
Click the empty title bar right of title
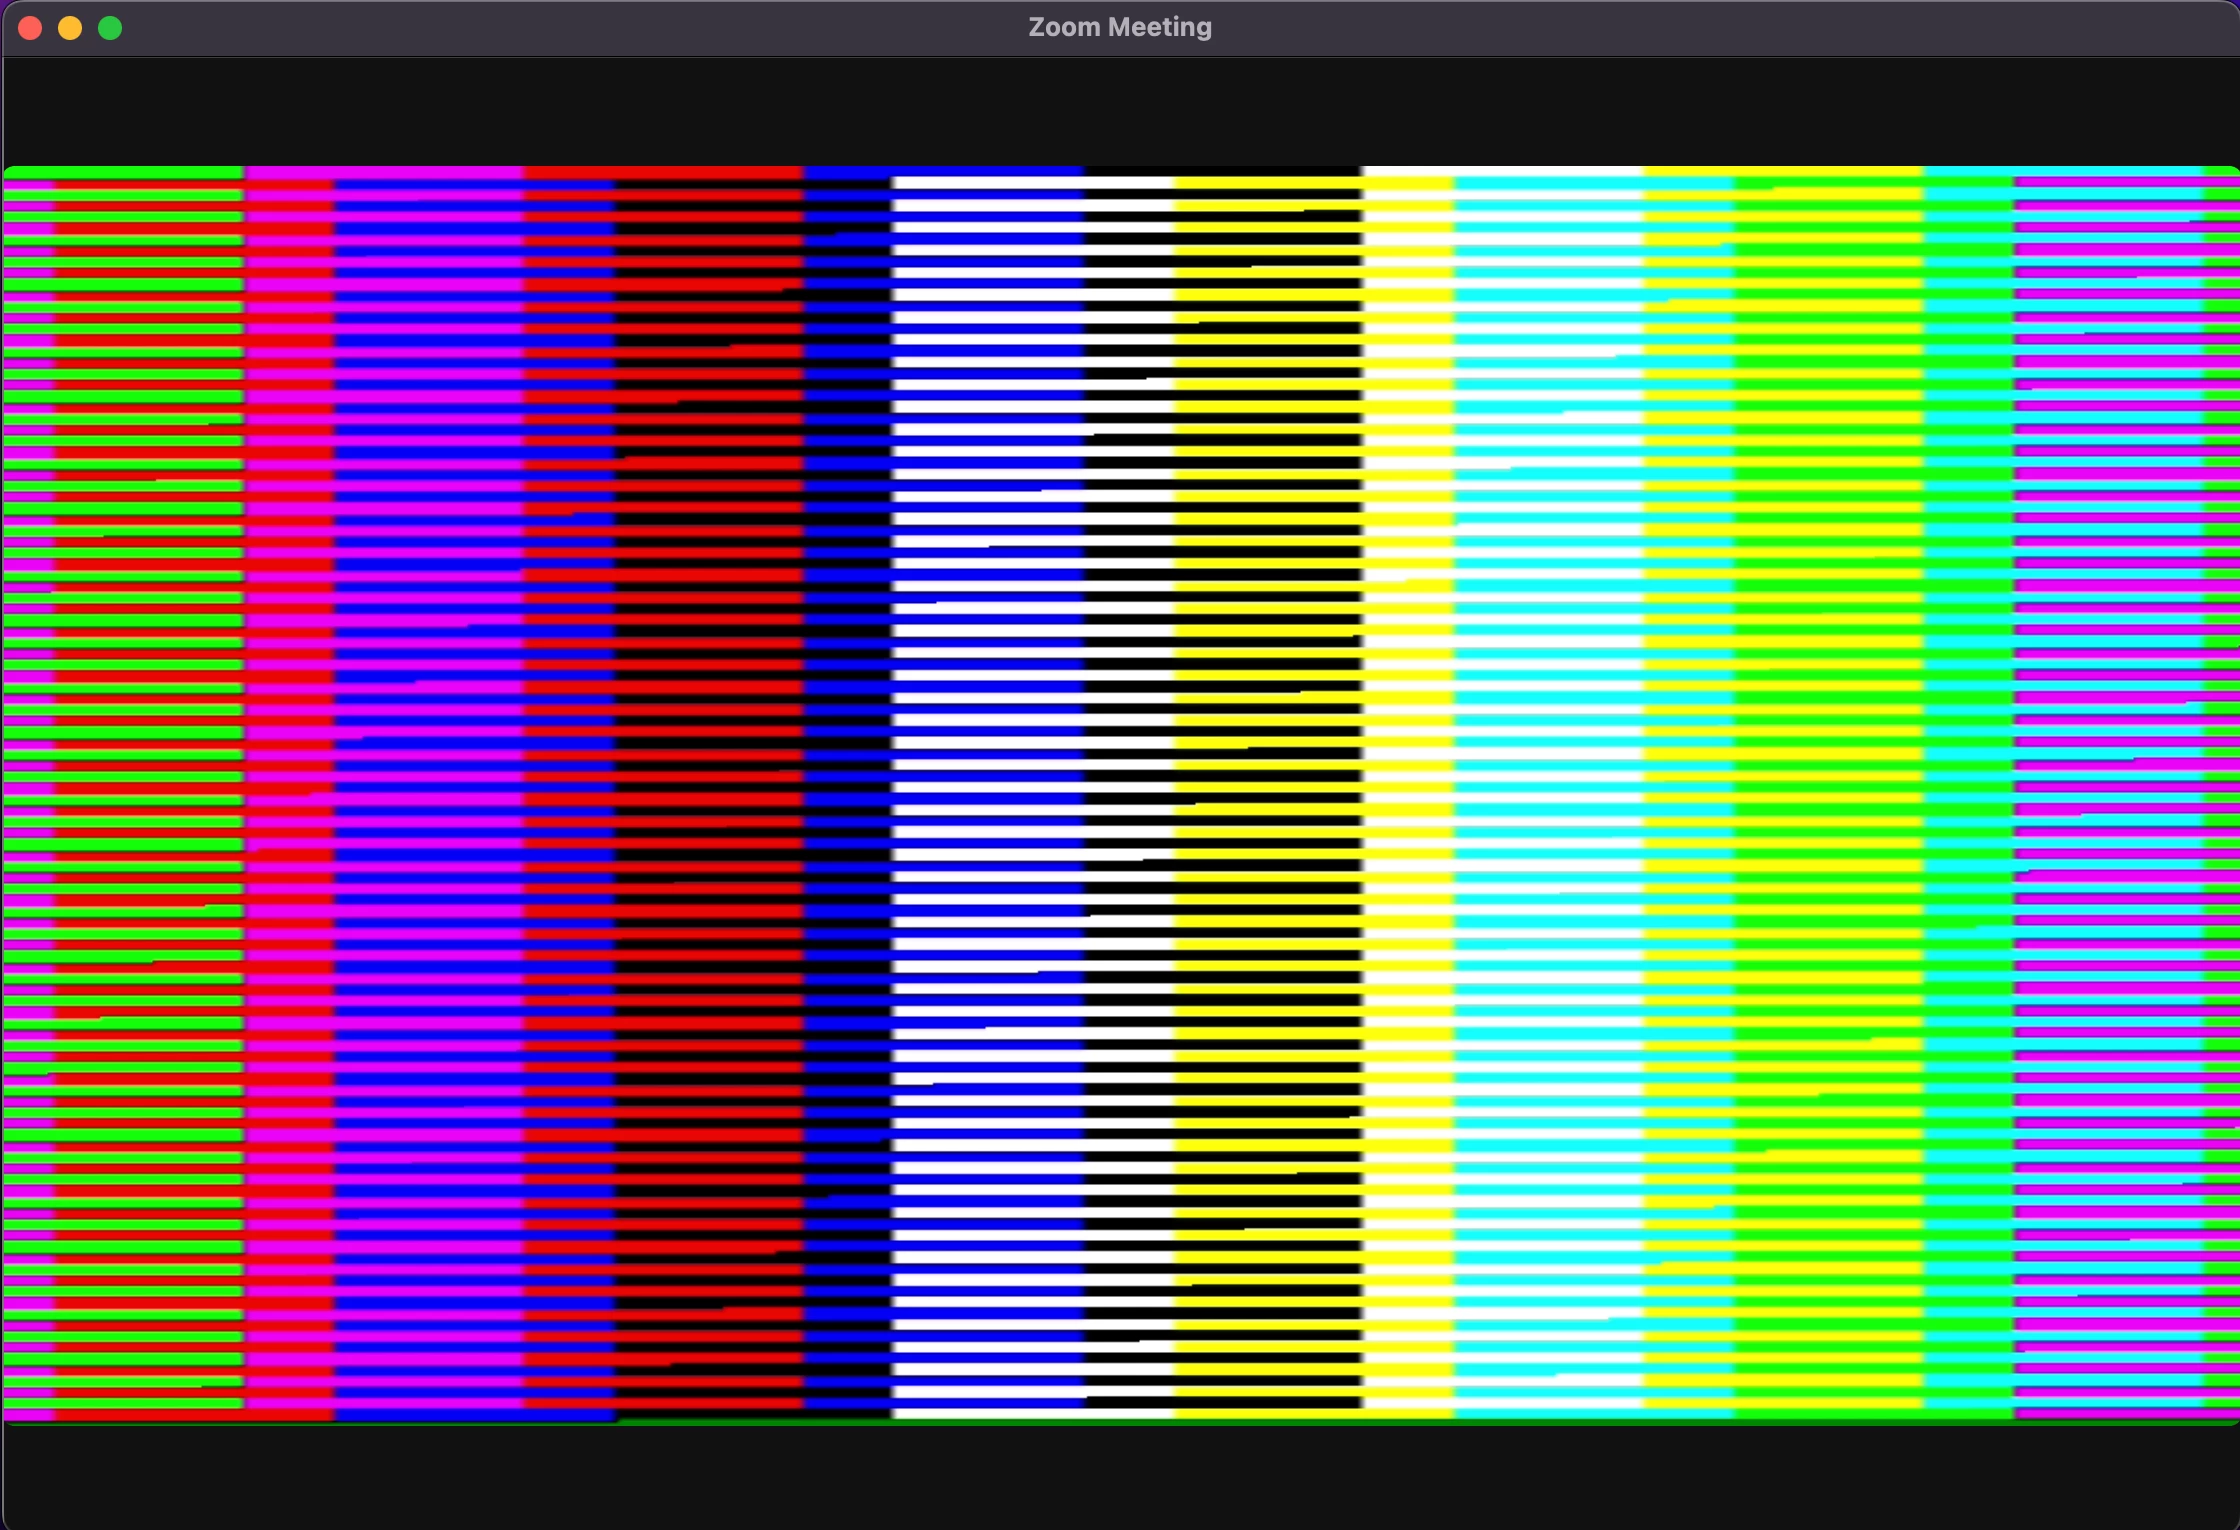1700,28
